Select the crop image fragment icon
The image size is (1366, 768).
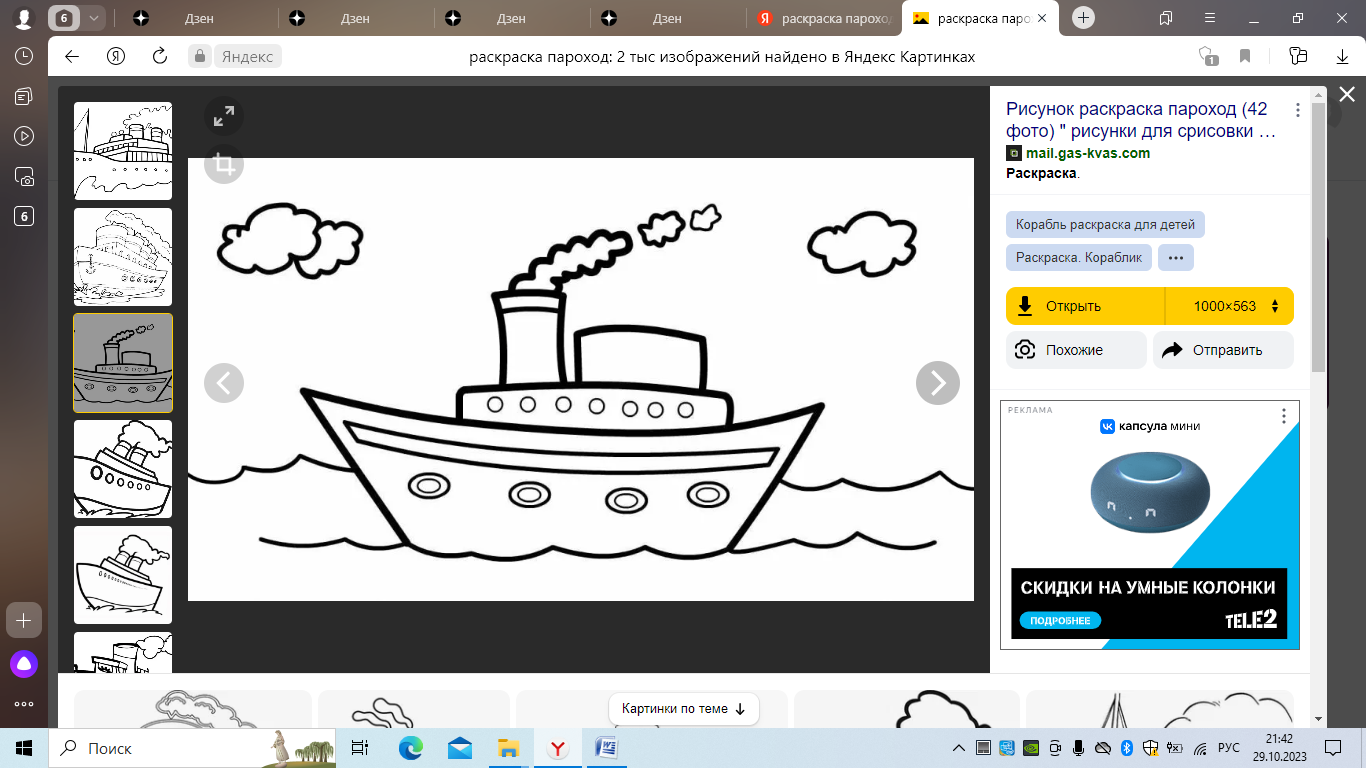click(224, 164)
